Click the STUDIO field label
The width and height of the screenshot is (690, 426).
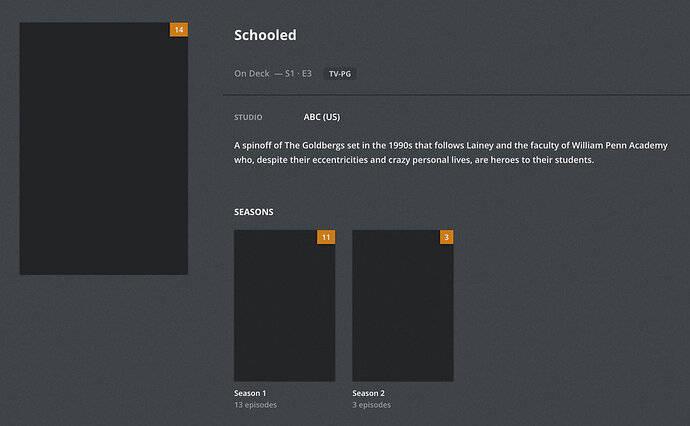click(248, 117)
